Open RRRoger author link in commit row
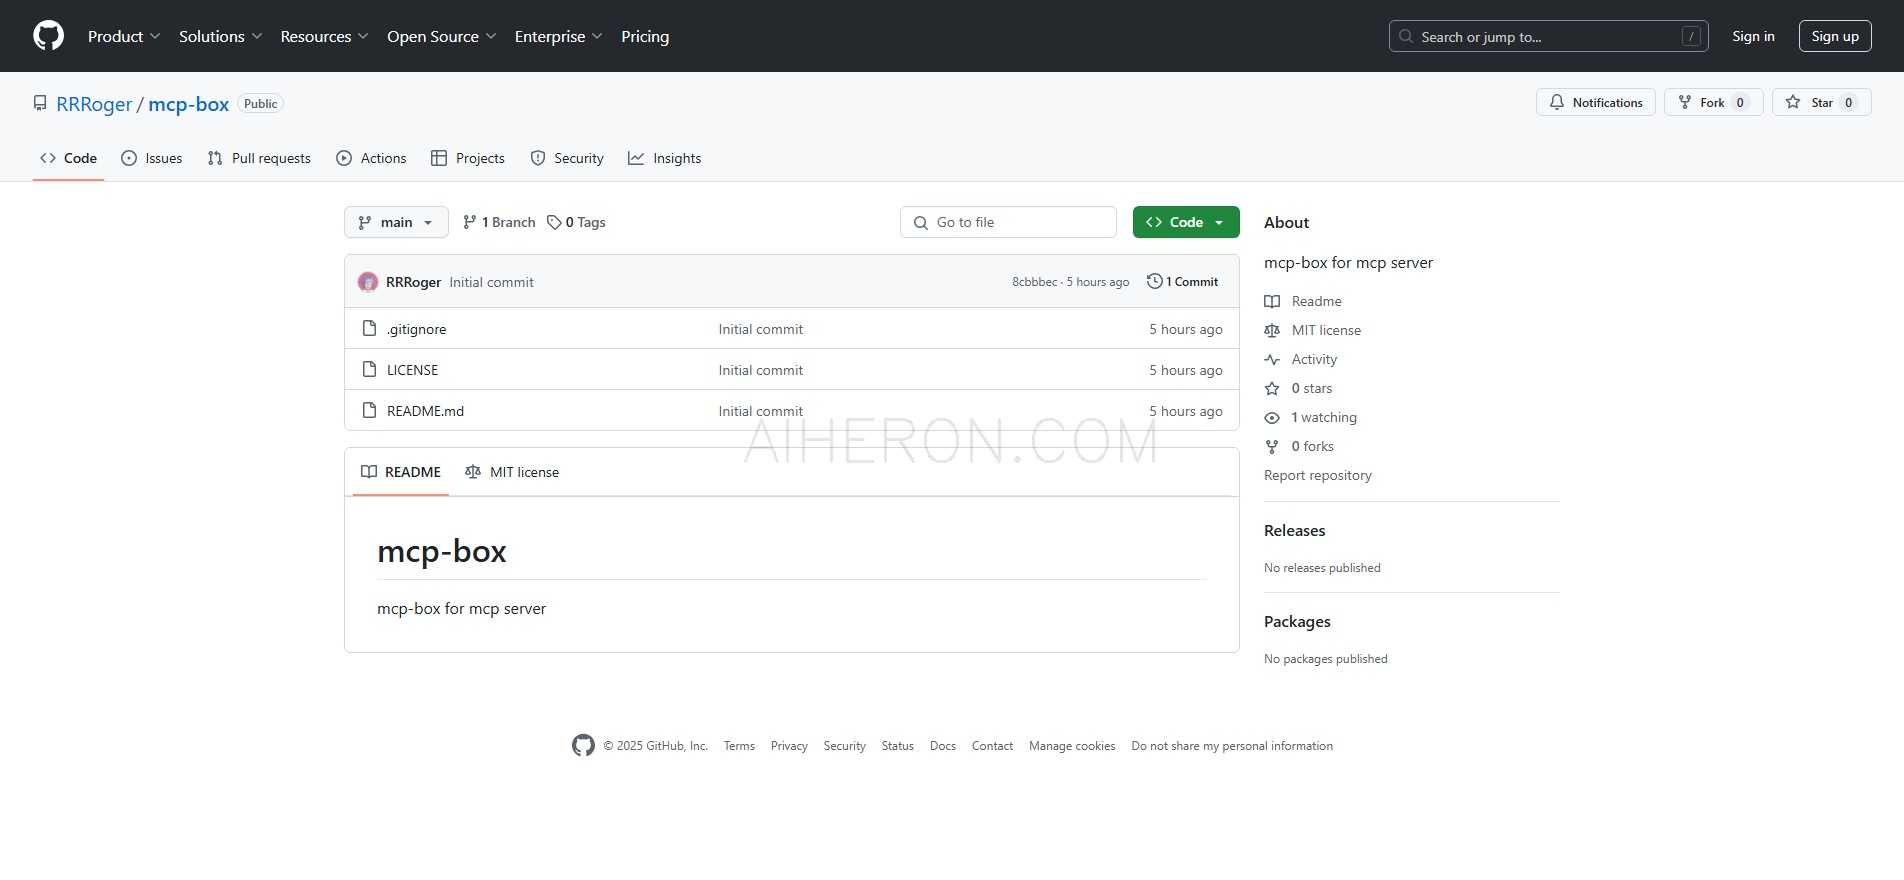This screenshot has height=880, width=1904. [413, 282]
